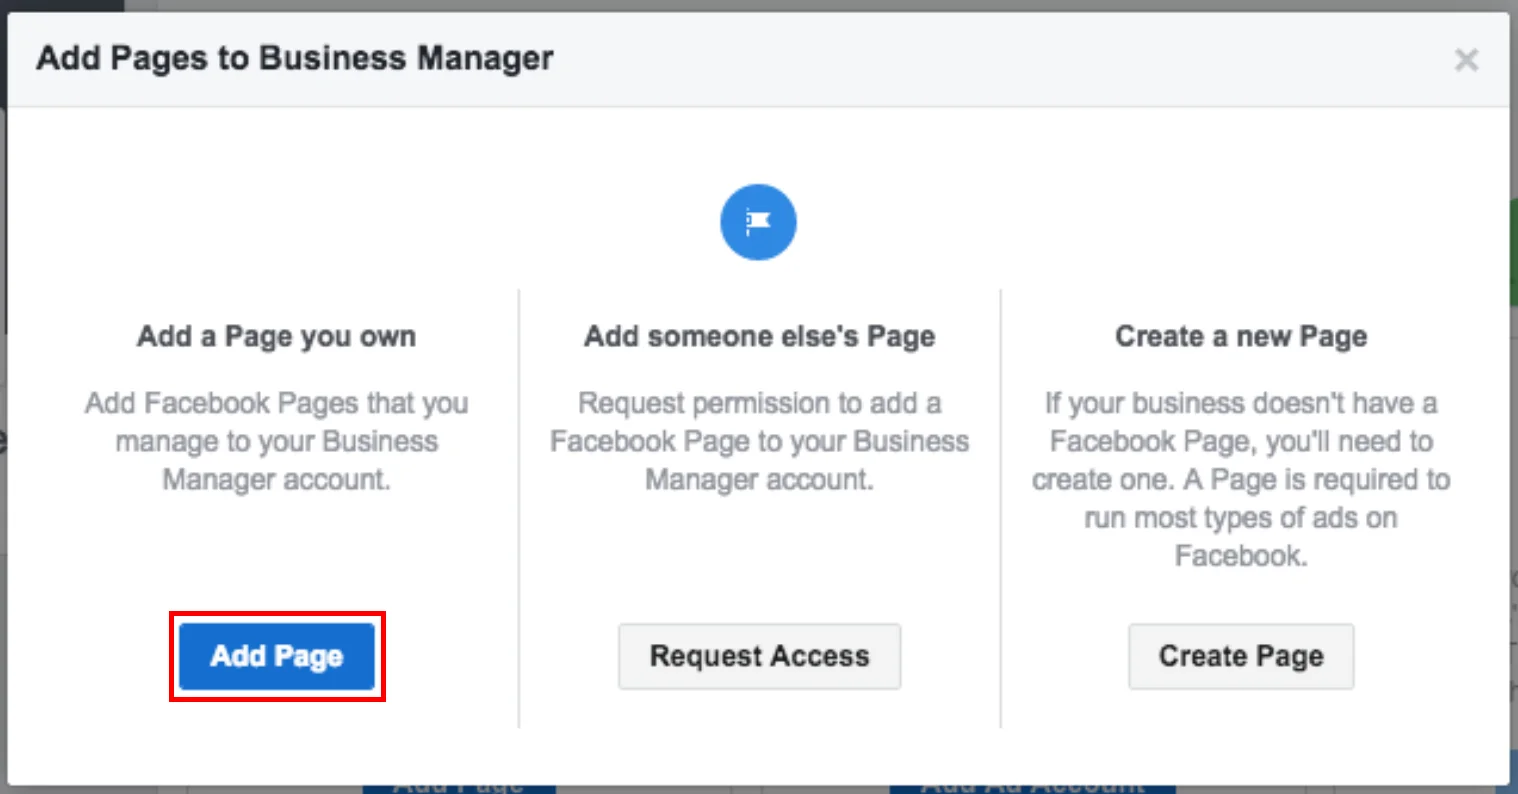
Task: Click the 'If your business doesn't have a' description
Action: click(1241, 479)
